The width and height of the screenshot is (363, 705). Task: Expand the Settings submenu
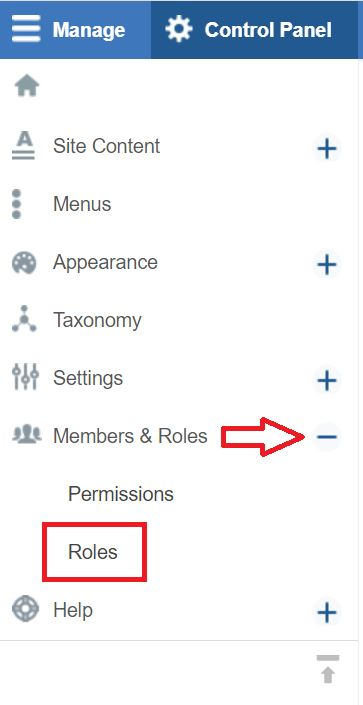point(327,380)
